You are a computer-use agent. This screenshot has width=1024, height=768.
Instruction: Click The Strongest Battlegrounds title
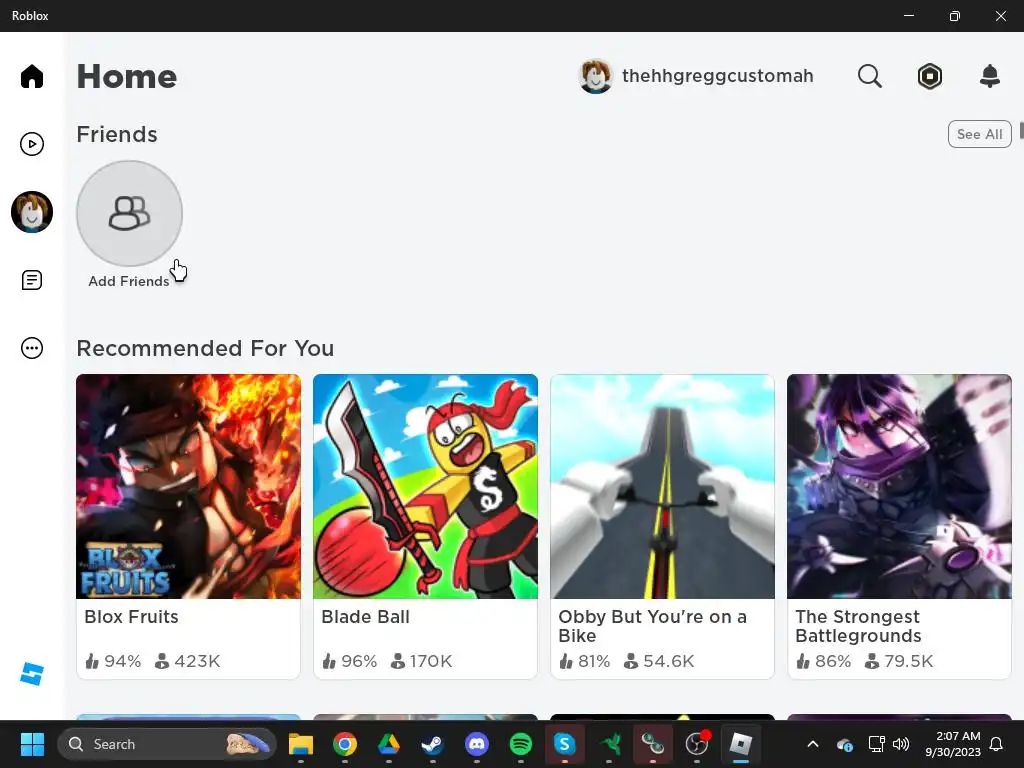858,626
